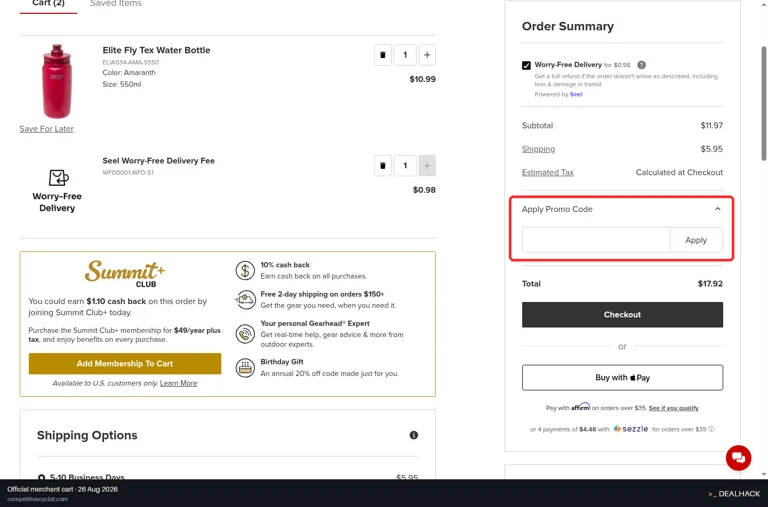Viewport: 768px width, 507px height.
Task: Click Save For Later under the bottle
Action: tap(47, 129)
